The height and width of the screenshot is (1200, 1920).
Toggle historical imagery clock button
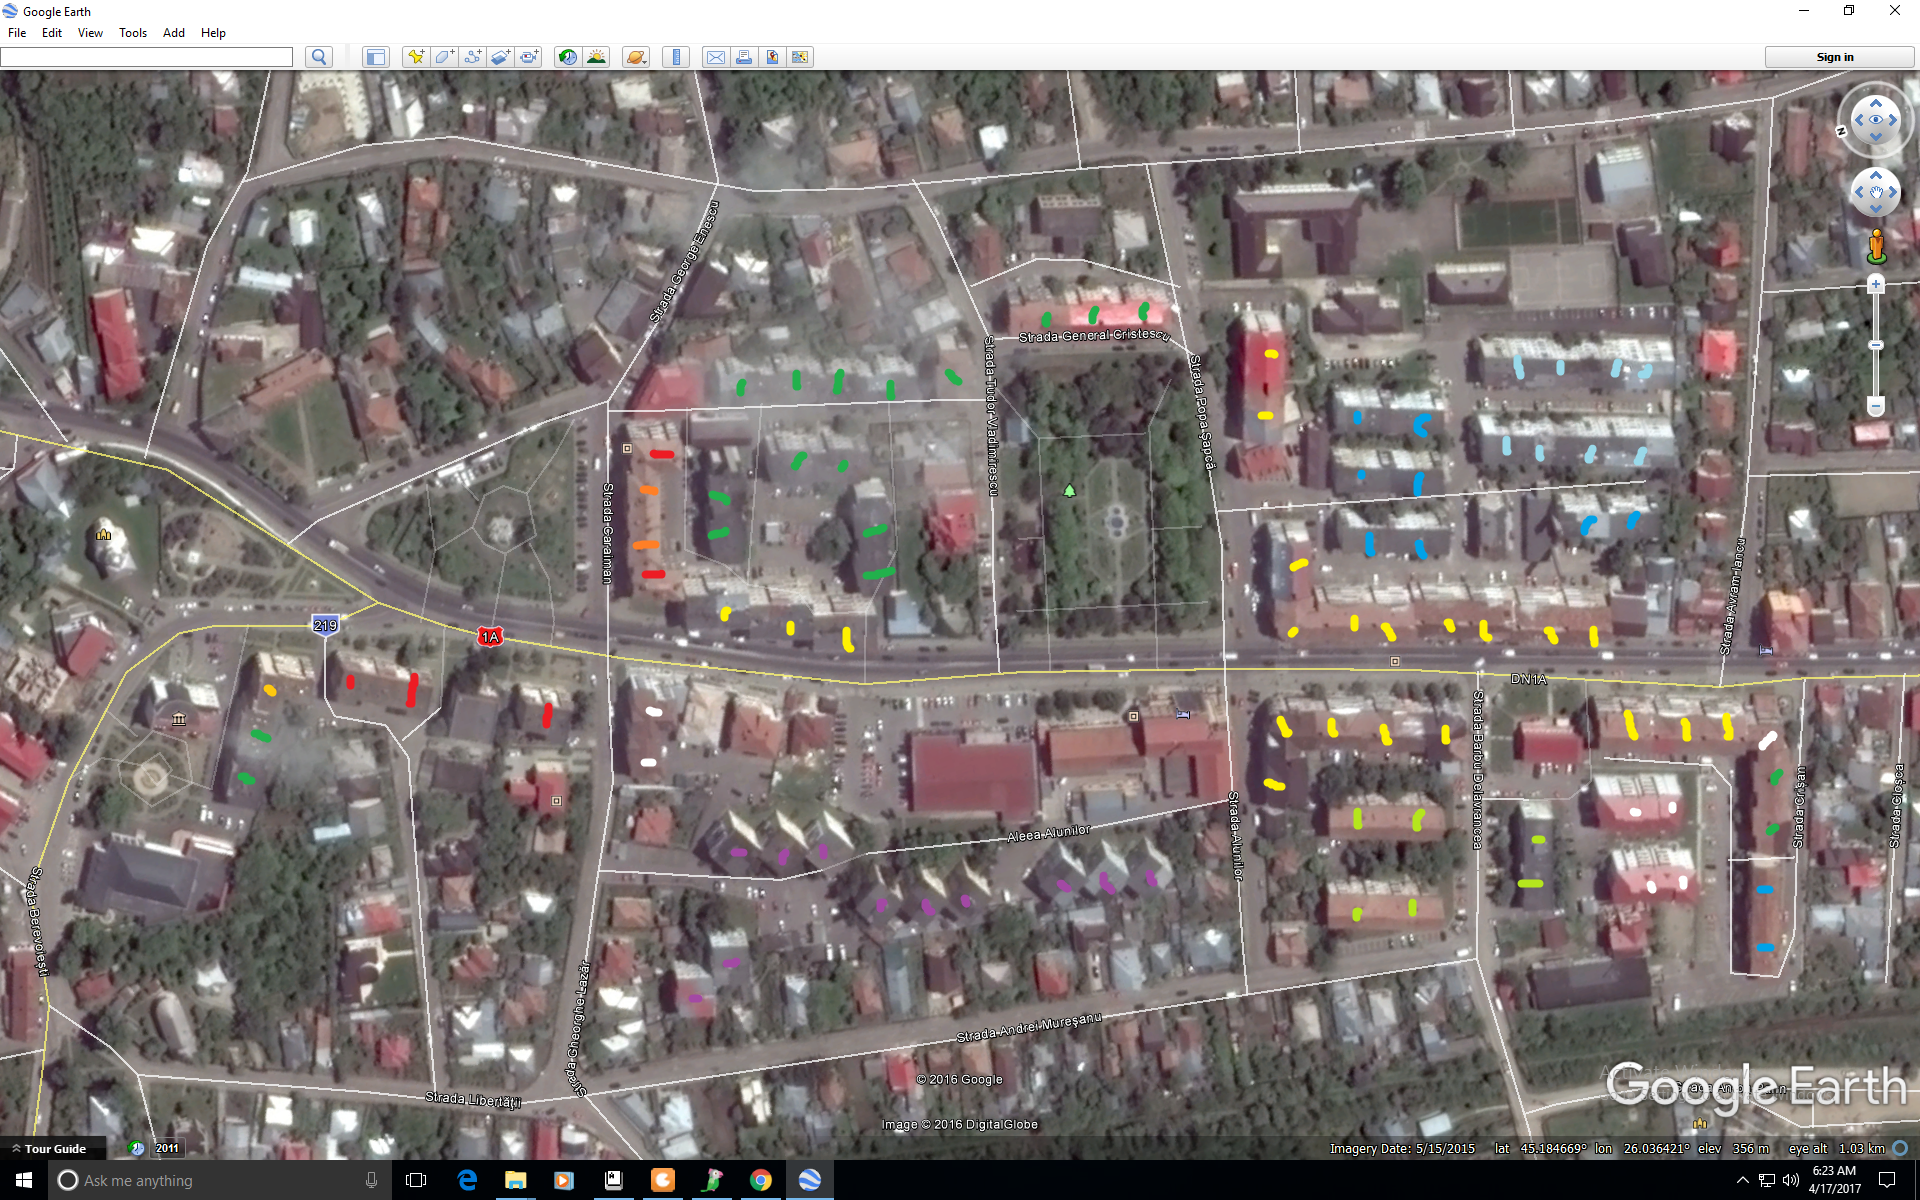[x=567, y=57]
